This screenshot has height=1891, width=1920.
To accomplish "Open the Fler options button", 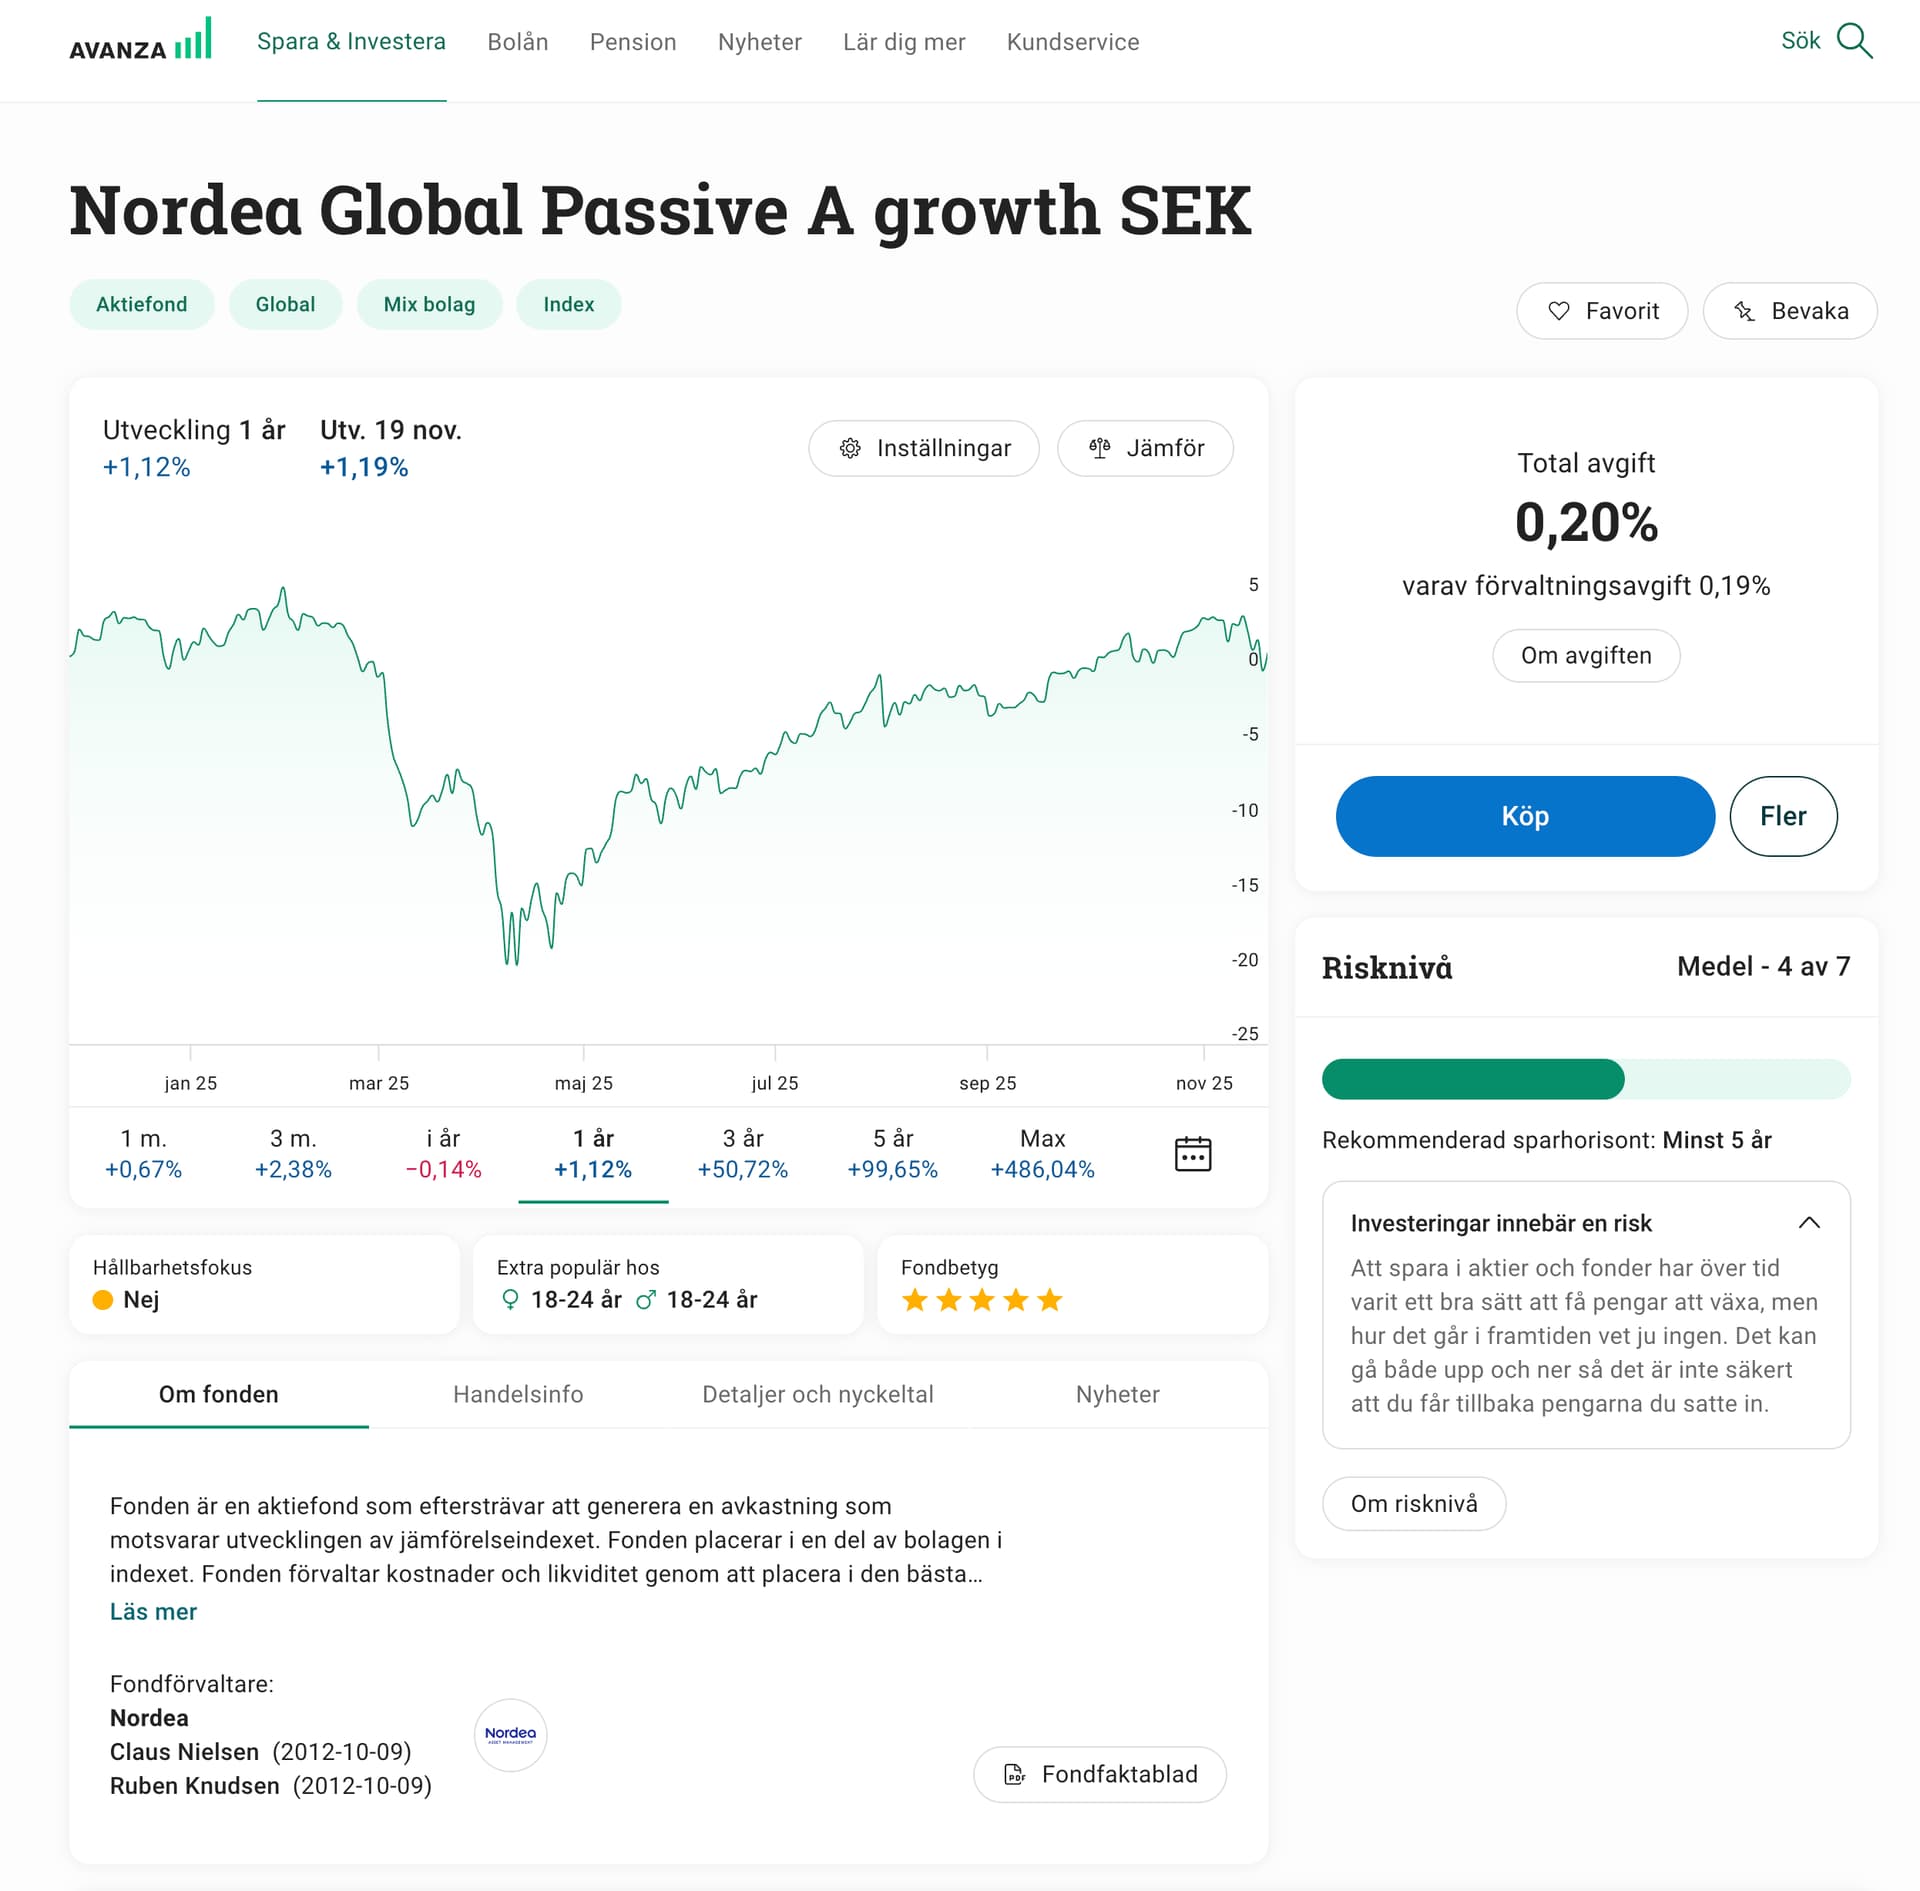I will click(x=1783, y=816).
